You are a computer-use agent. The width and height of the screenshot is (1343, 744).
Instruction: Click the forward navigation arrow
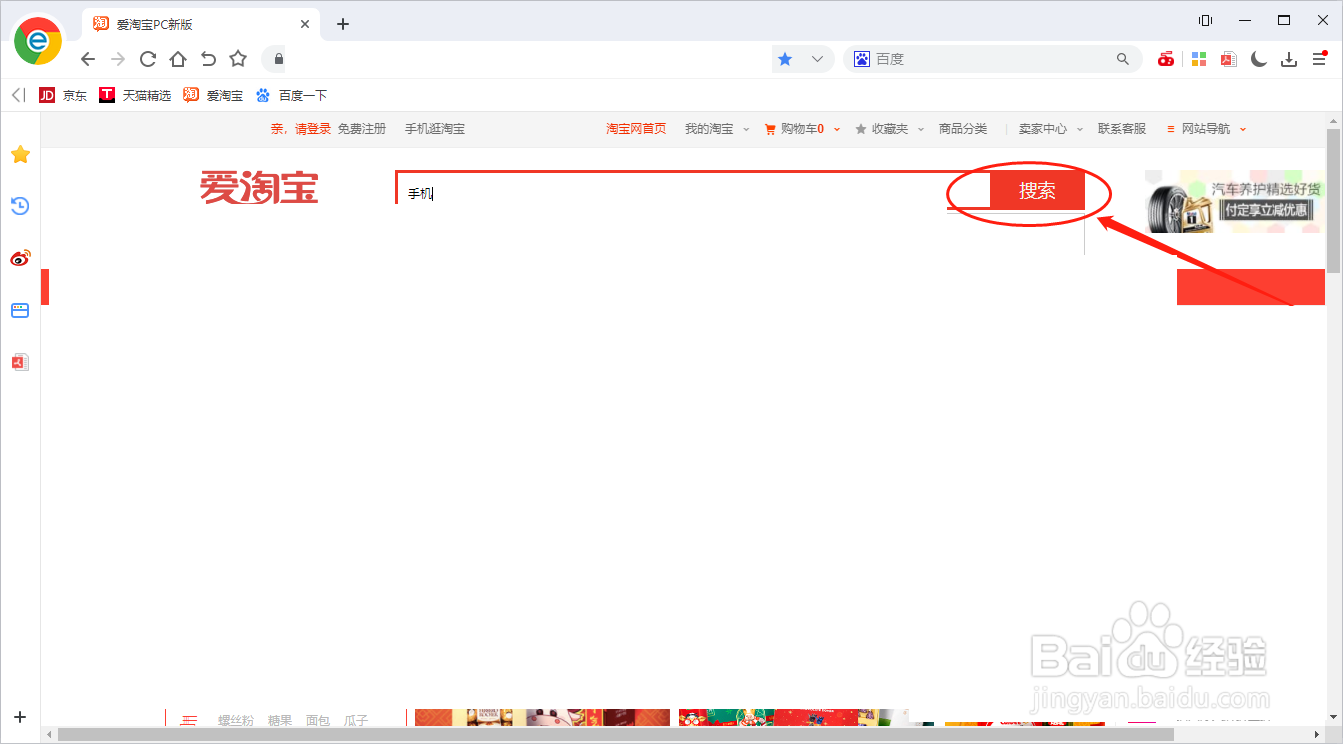point(118,59)
